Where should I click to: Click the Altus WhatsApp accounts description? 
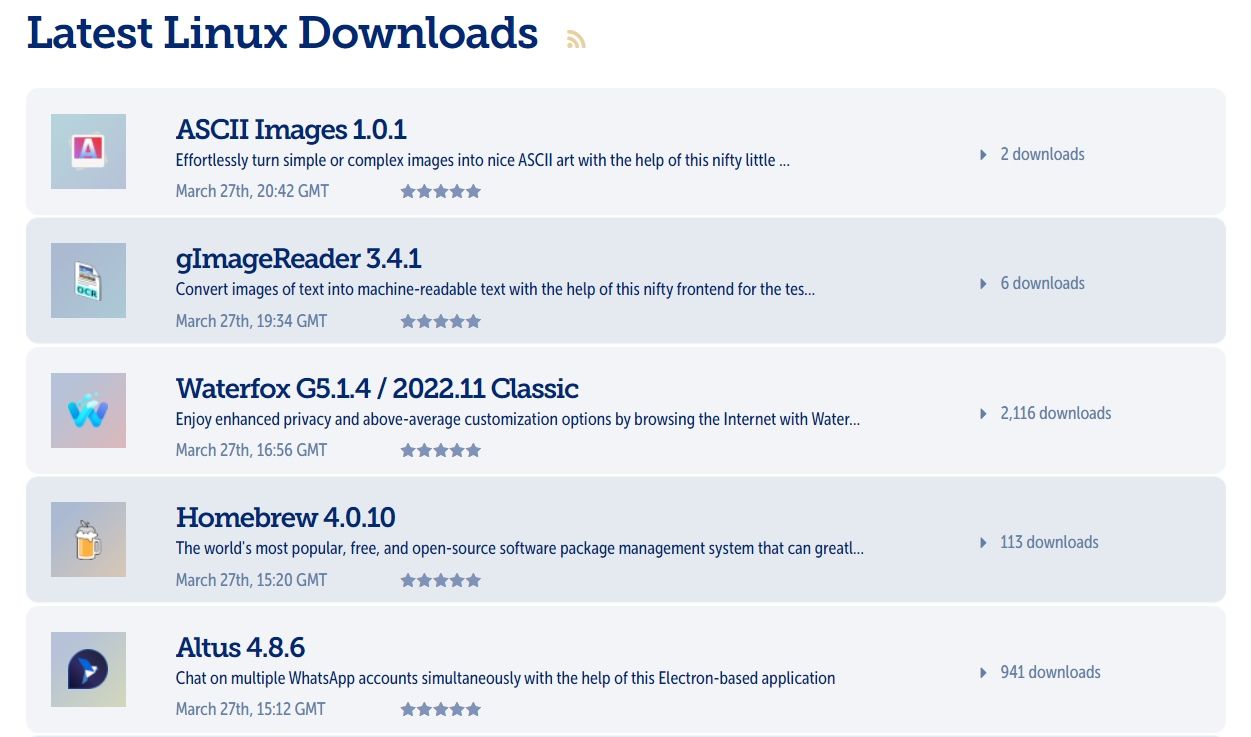(x=505, y=678)
